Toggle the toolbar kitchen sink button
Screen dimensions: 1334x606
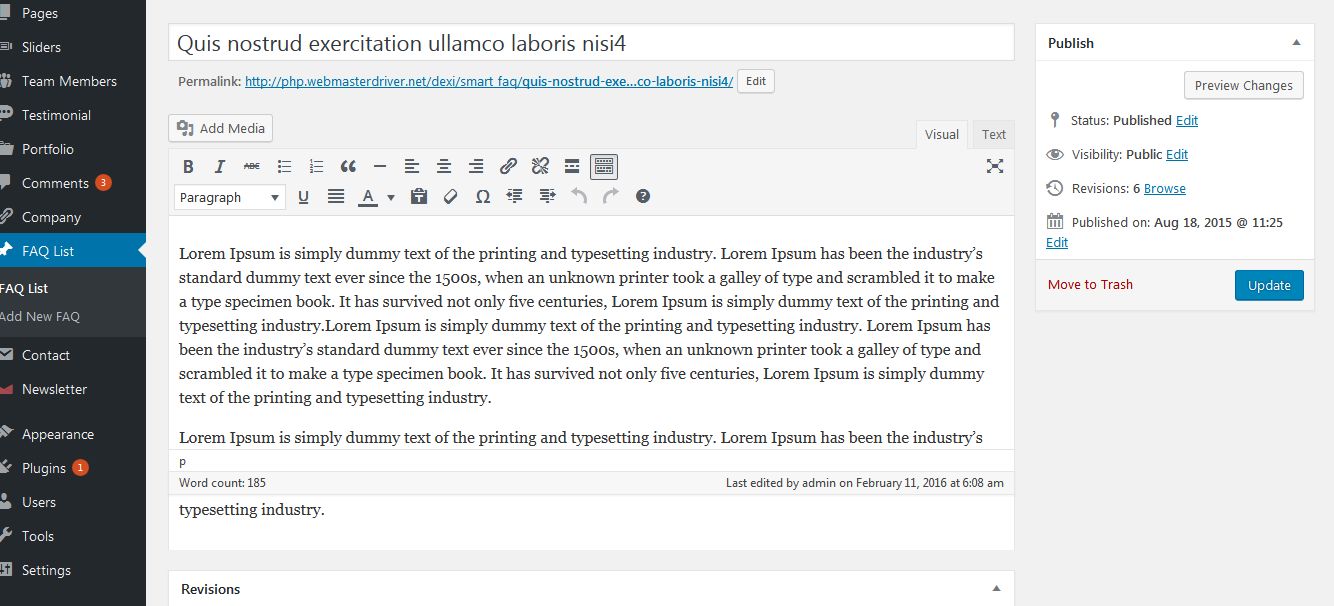[x=604, y=166]
